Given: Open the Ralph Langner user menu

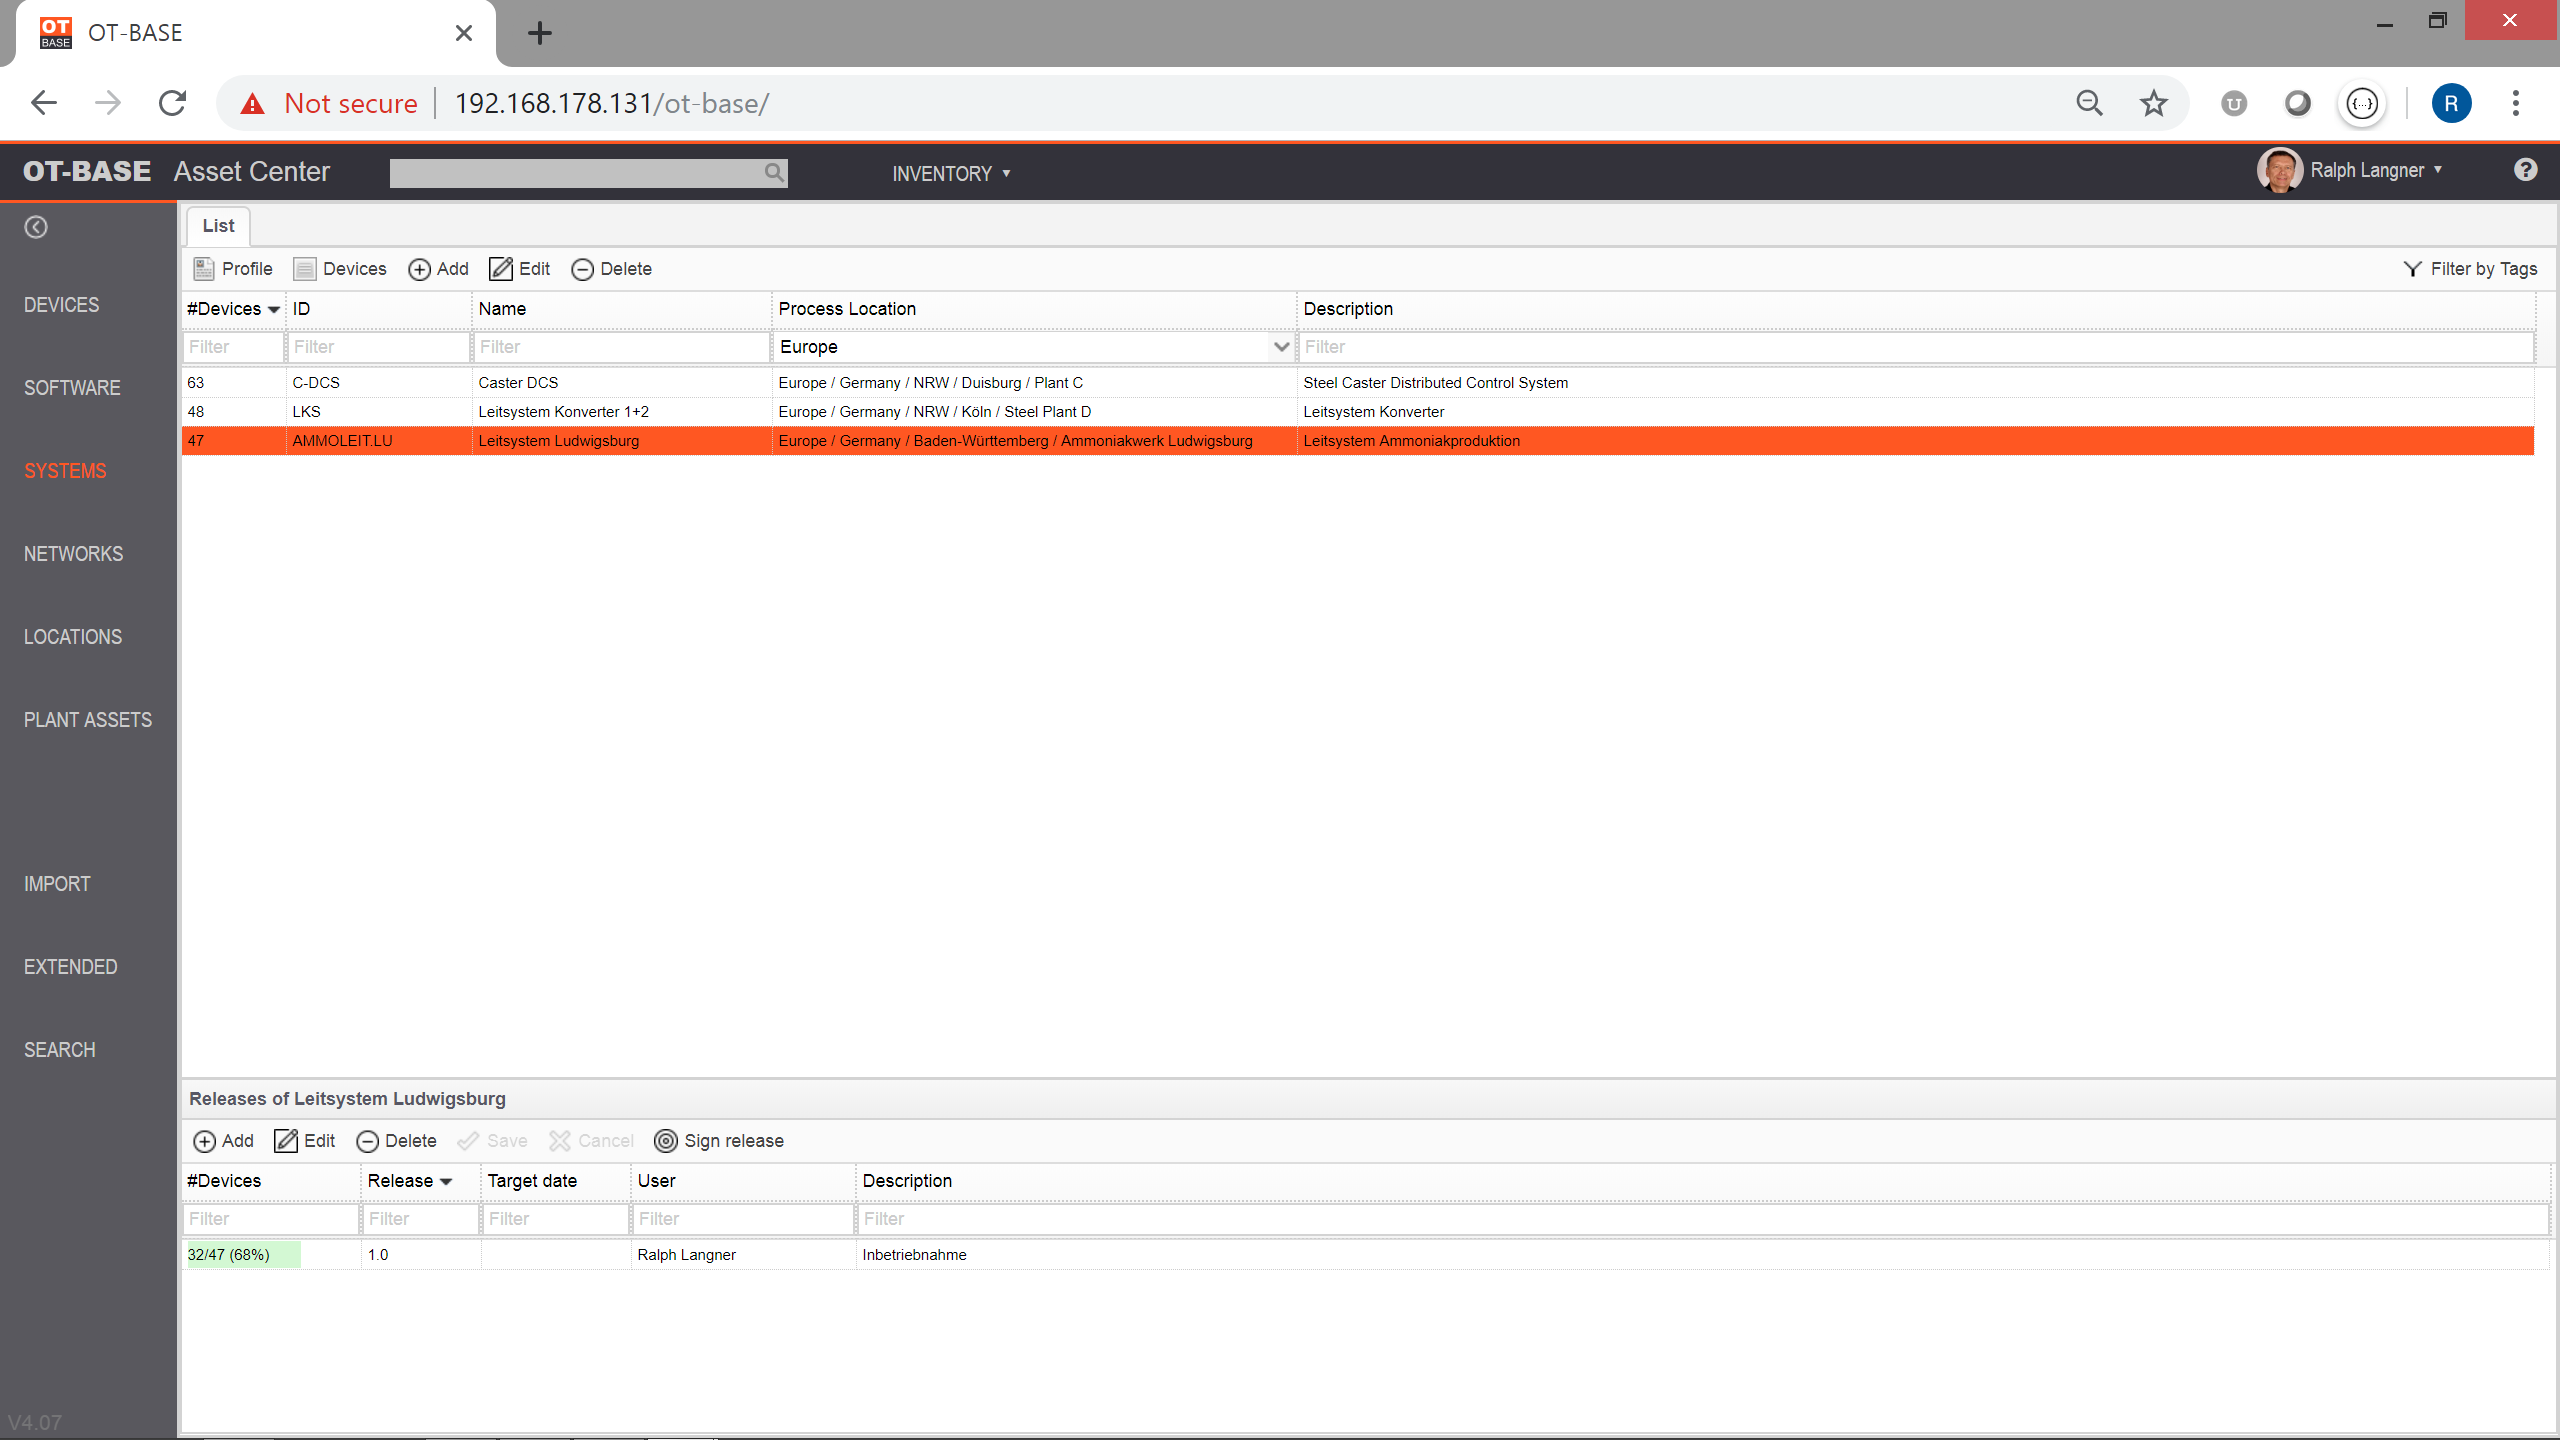Looking at the screenshot, I should (x=2376, y=170).
